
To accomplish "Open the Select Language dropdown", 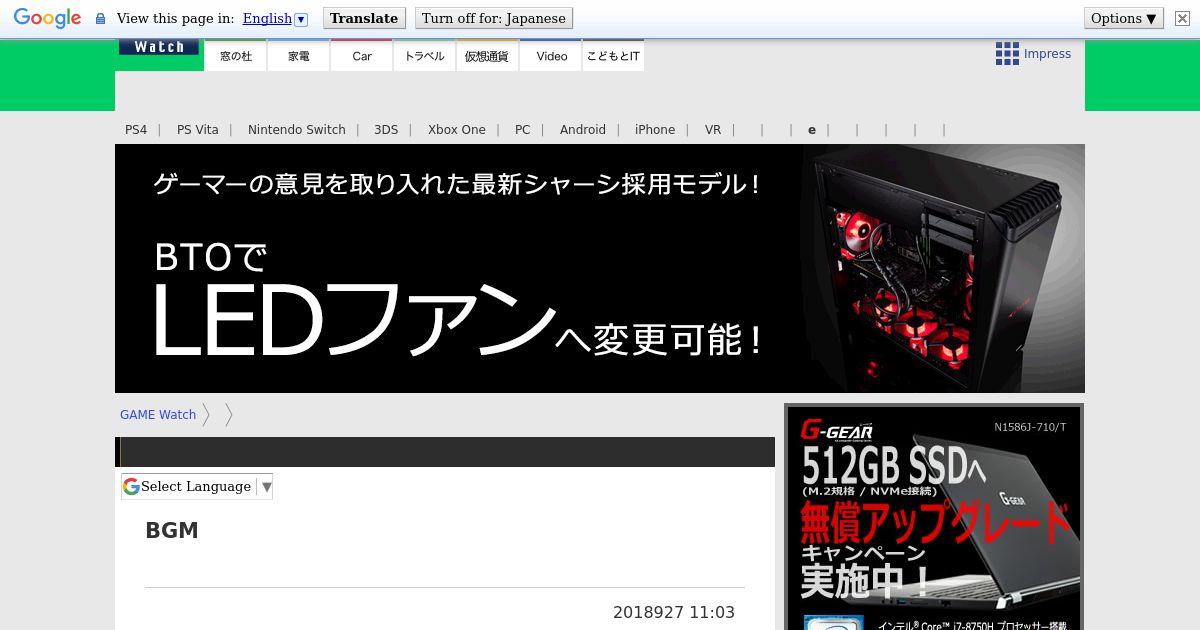I will [197, 487].
